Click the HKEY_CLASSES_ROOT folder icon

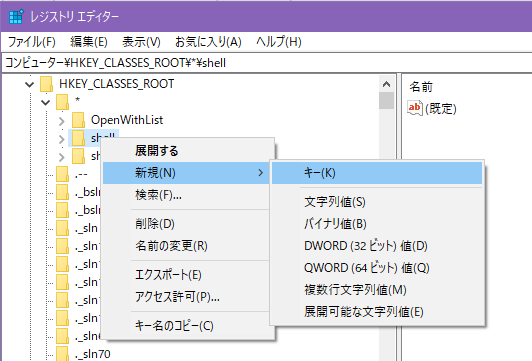point(46,84)
